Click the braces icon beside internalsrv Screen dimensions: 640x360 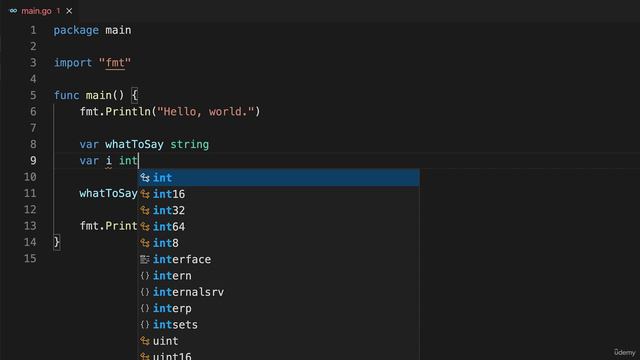[x=145, y=292]
